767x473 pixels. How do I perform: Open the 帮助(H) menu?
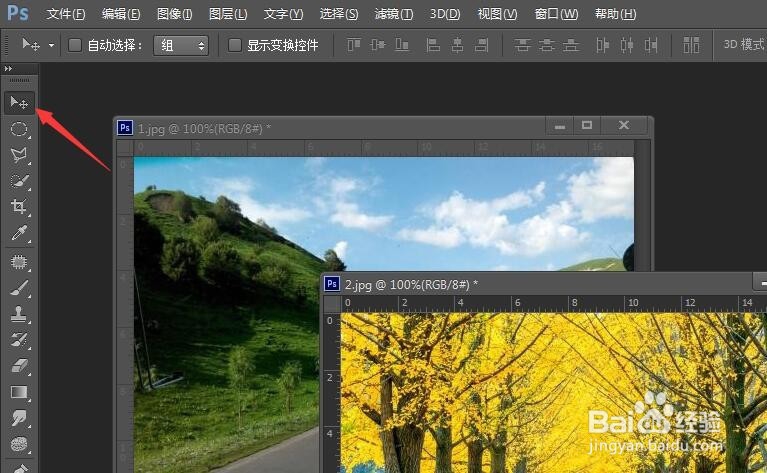615,14
